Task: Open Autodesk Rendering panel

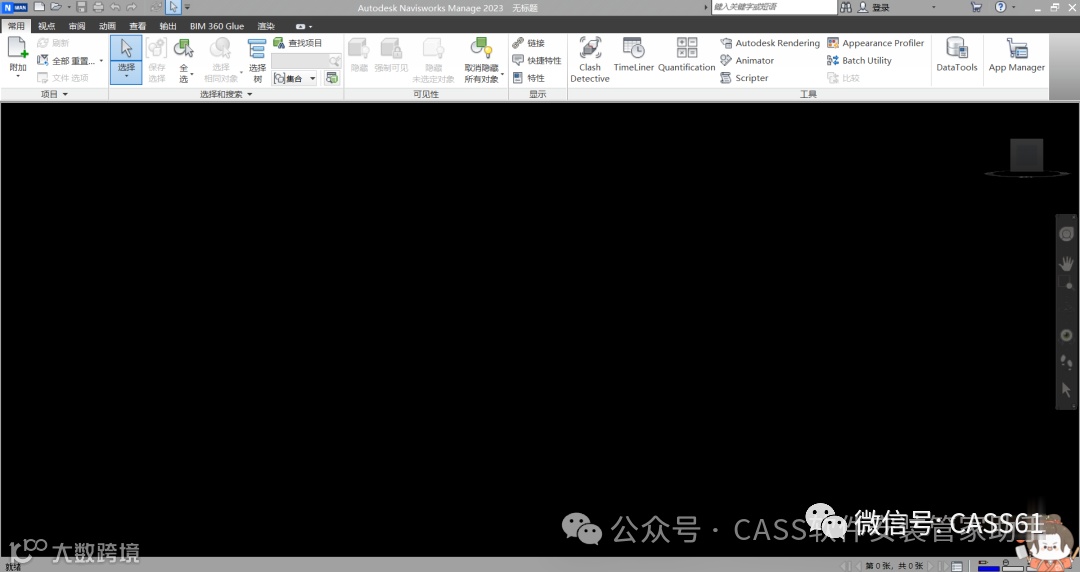Action: tap(770, 43)
